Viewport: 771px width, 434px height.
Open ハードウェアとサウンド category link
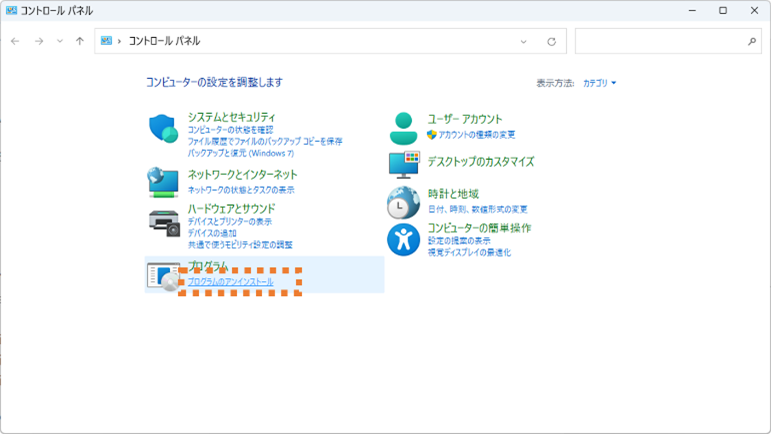[231, 208]
